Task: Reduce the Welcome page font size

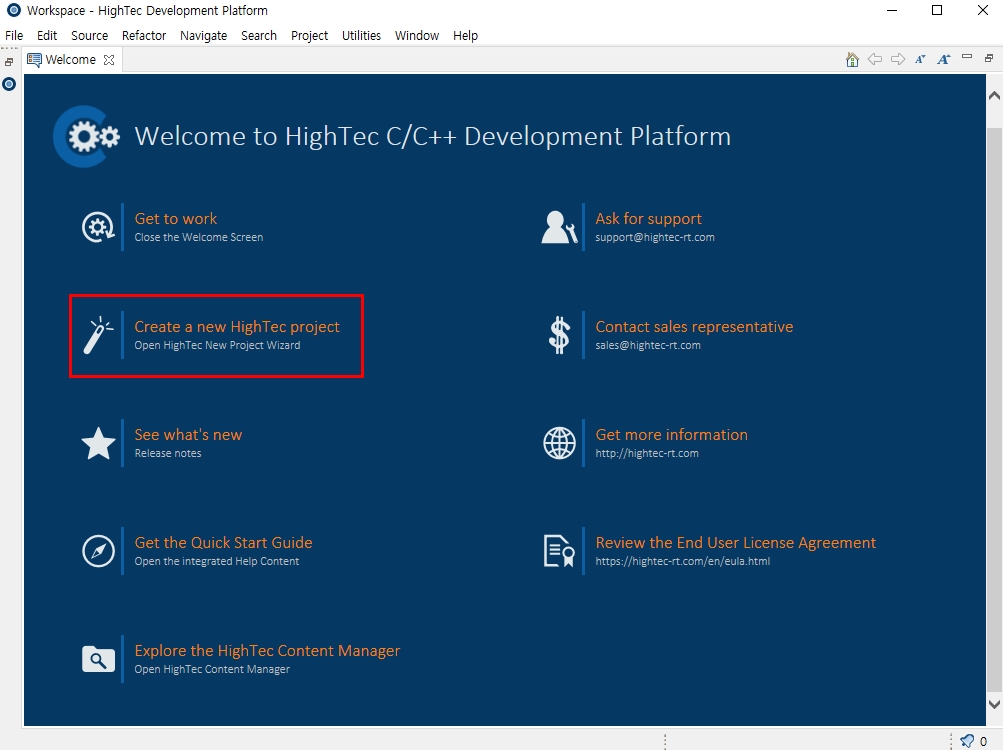Action: pos(920,60)
